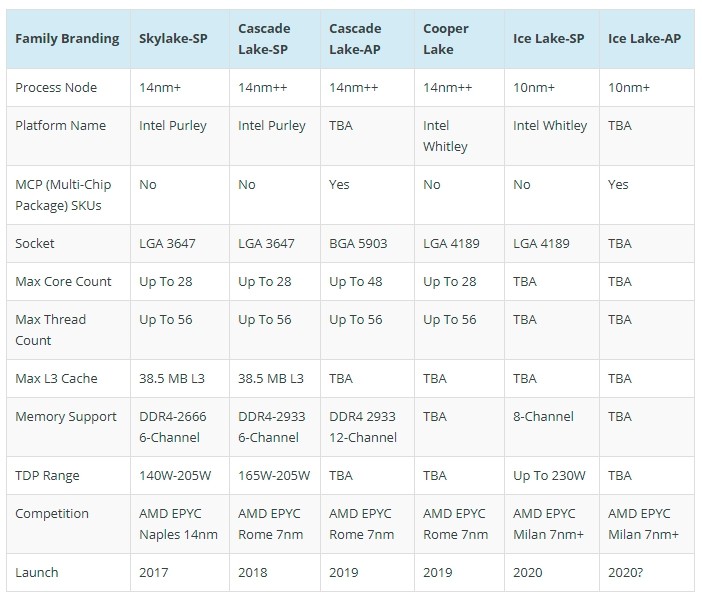
Task: Select the Process Node row label
Action: pyautogui.click(x=56, y=87)
